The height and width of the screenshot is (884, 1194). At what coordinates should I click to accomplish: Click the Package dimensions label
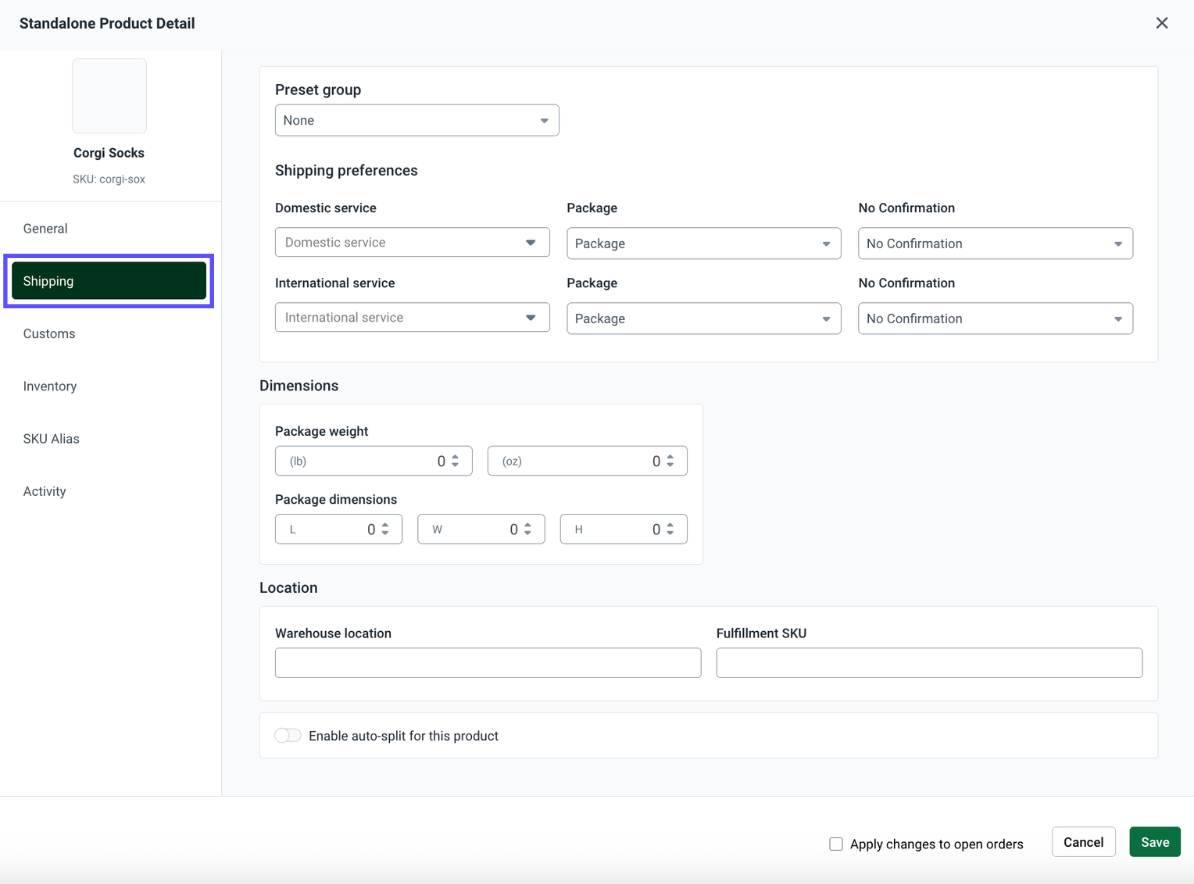coord(336,499)
